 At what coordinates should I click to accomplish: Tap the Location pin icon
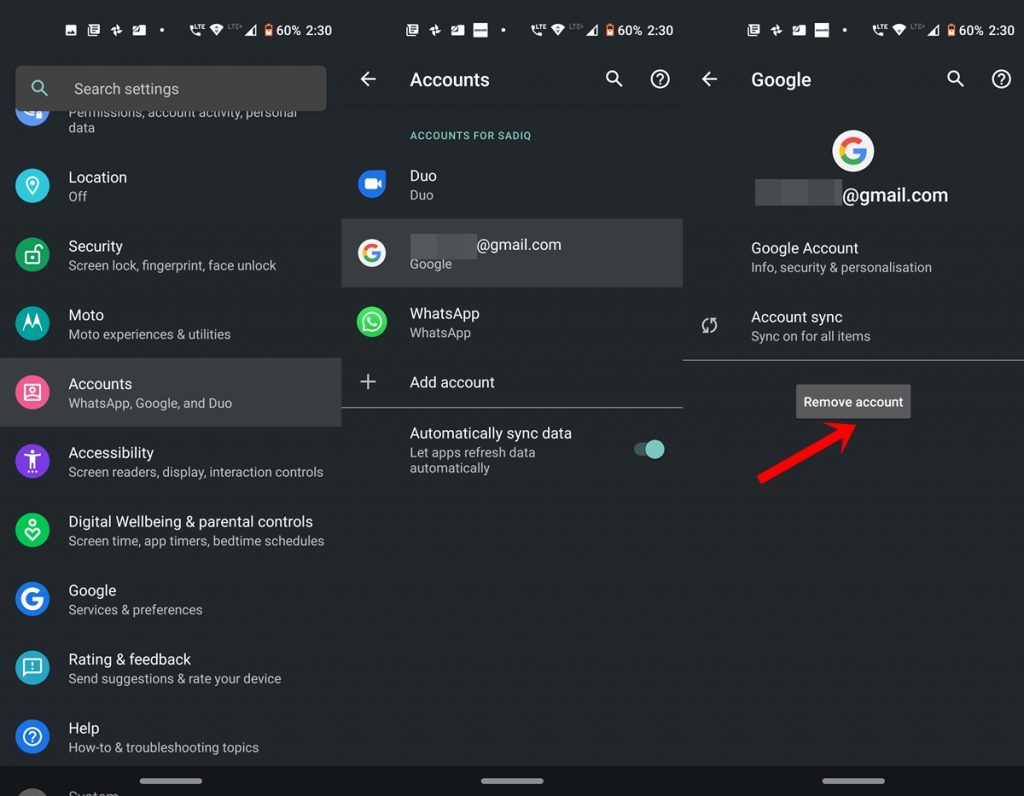click(x=32, y=186)
